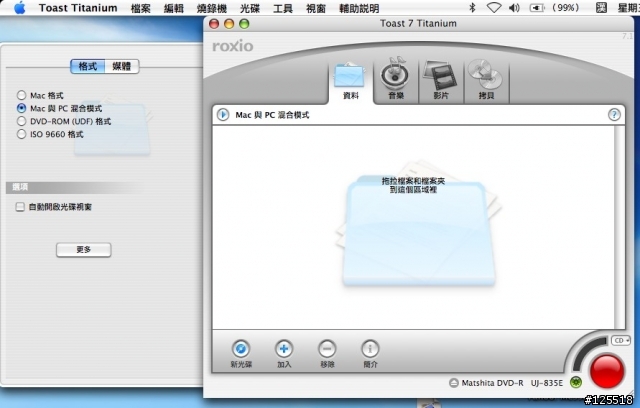640x408 pixels.
Task: Open the 檔案 menu
Action: (x=140, y=8)
